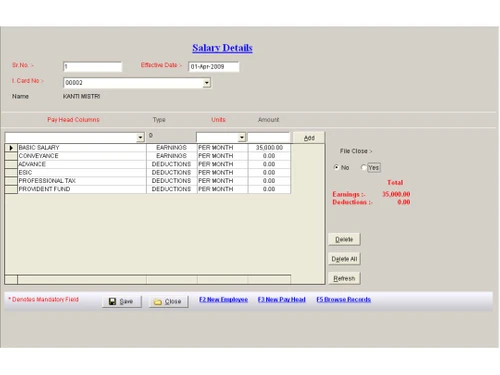
Task: Open F3 New PayHead link
Action: [x=282, y=299]
